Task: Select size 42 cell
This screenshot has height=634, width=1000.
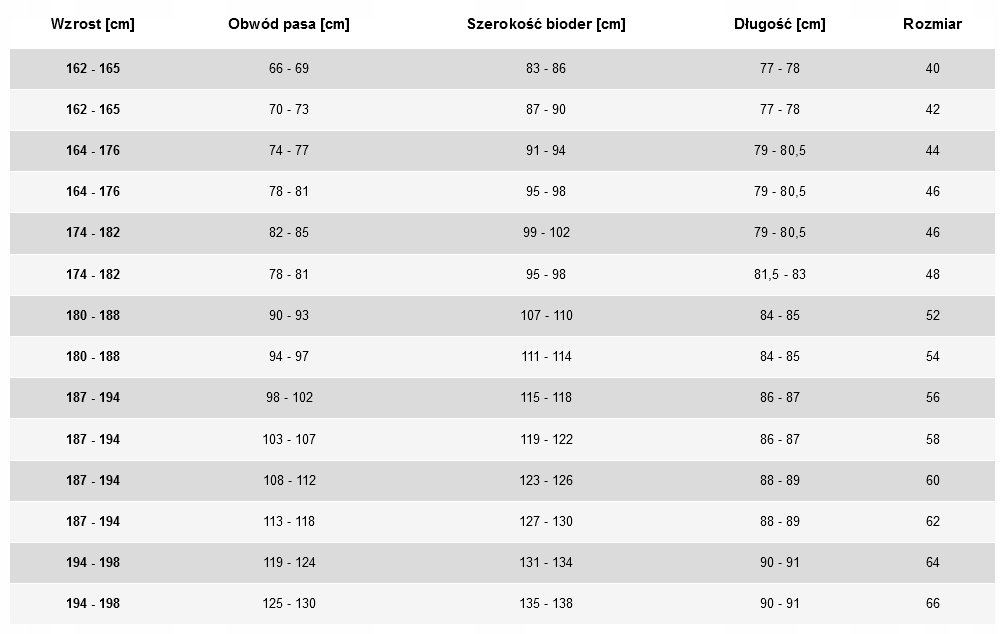Action: [932, 109]
